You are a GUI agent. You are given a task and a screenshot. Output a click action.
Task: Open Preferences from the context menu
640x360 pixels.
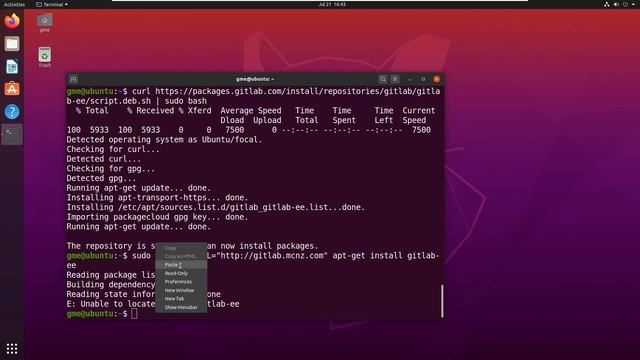[x=181, y=282]
